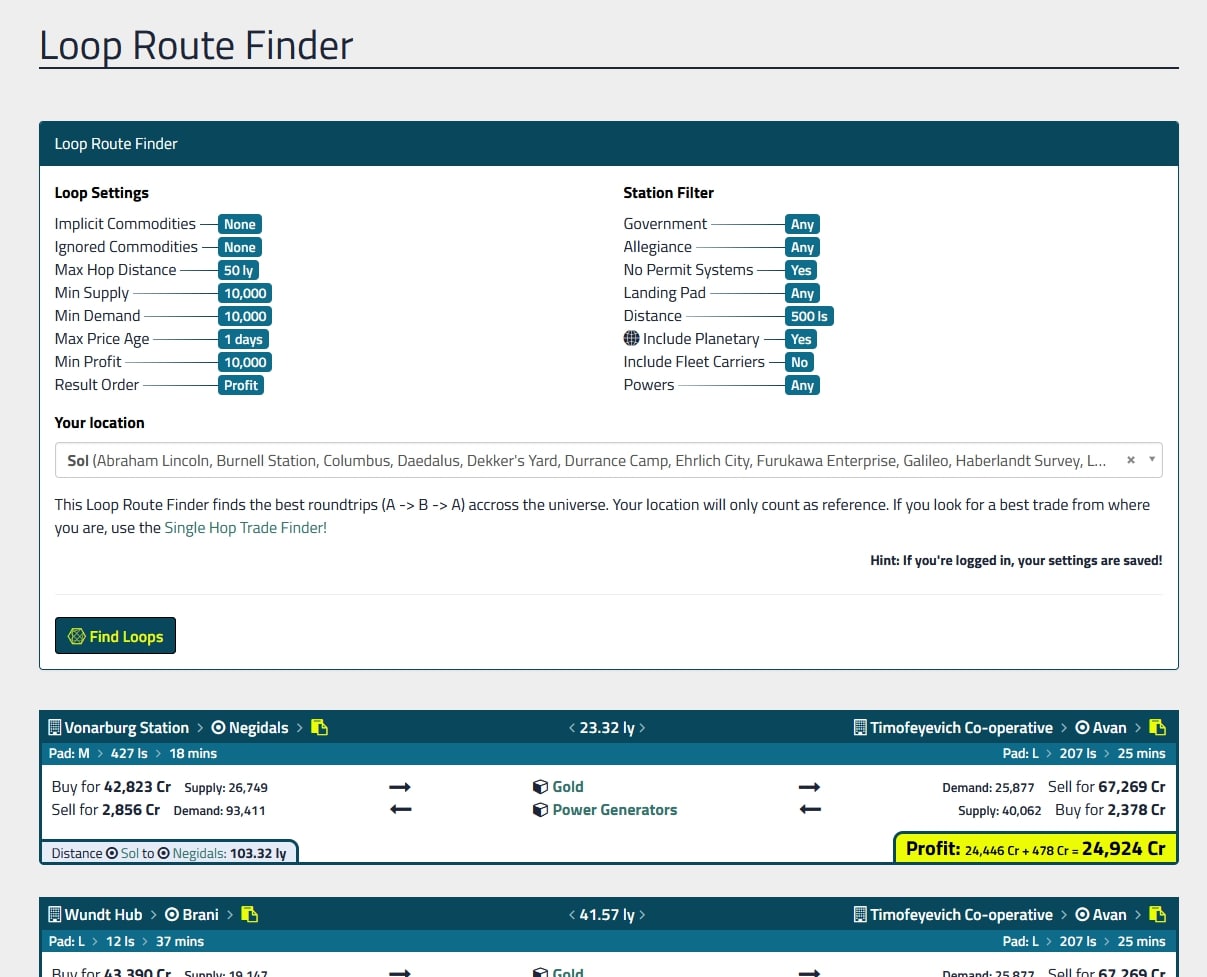
Task: Change the Max Price Age 1 days value
Action: point(243,339)
